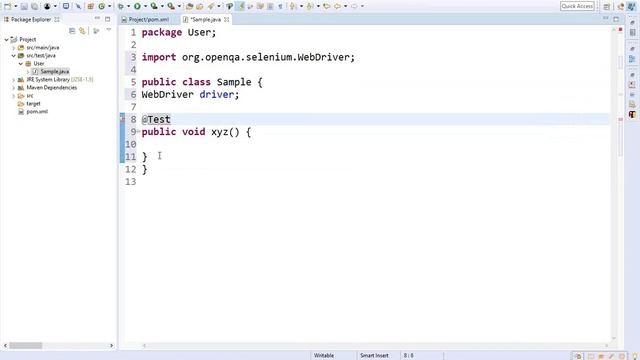This screenshot has width=640, height=360.
Task: Open the Package Explorer view menu
Action: coord(109,30)
